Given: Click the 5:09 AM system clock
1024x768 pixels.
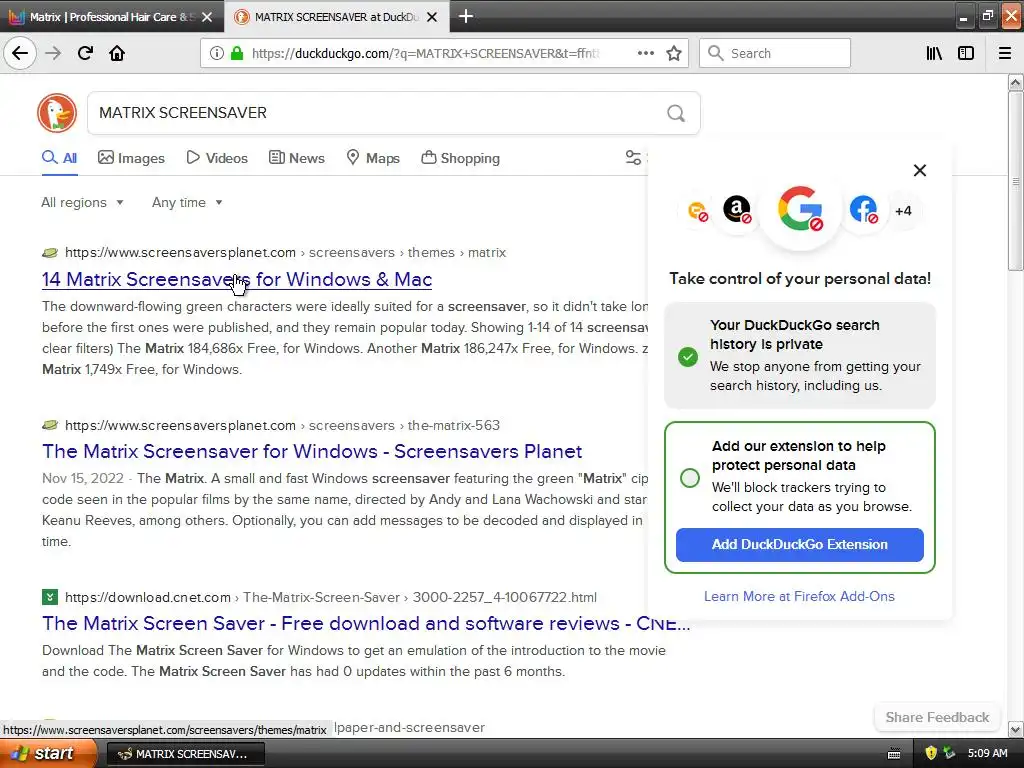Looking at the screenshot, I should point(987,753).
